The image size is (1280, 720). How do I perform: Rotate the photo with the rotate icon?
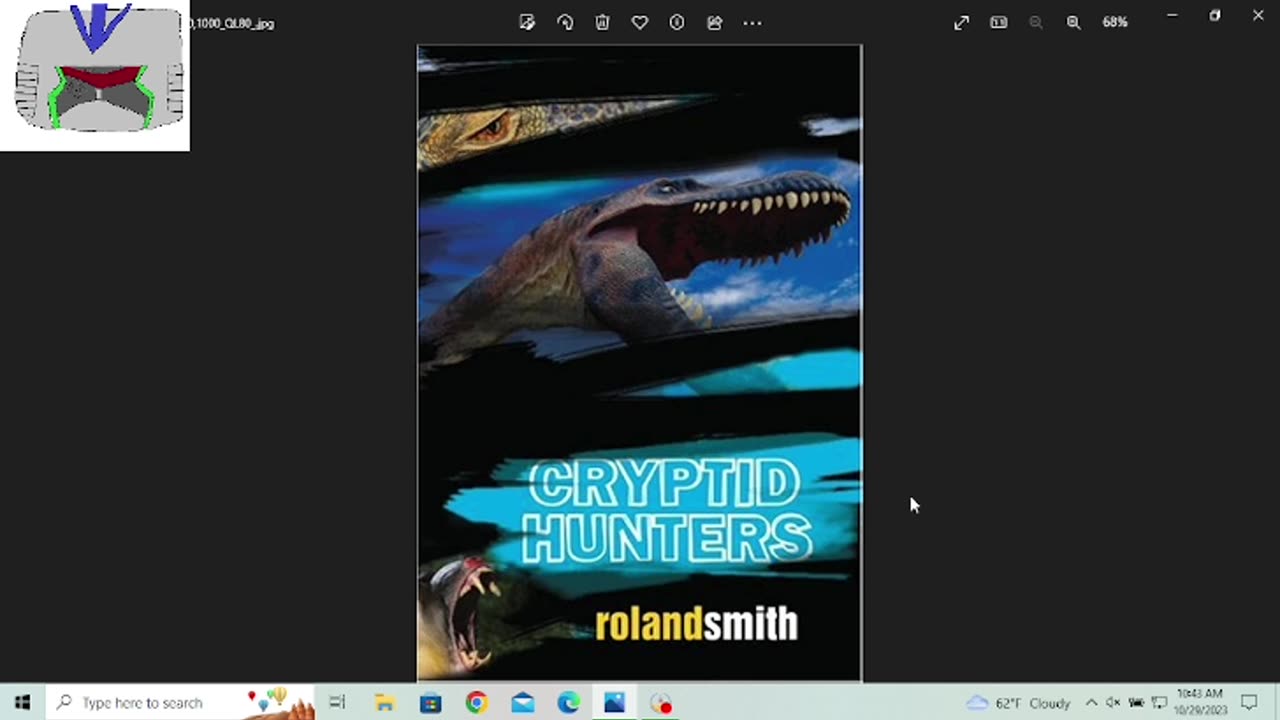click(565, 22)
